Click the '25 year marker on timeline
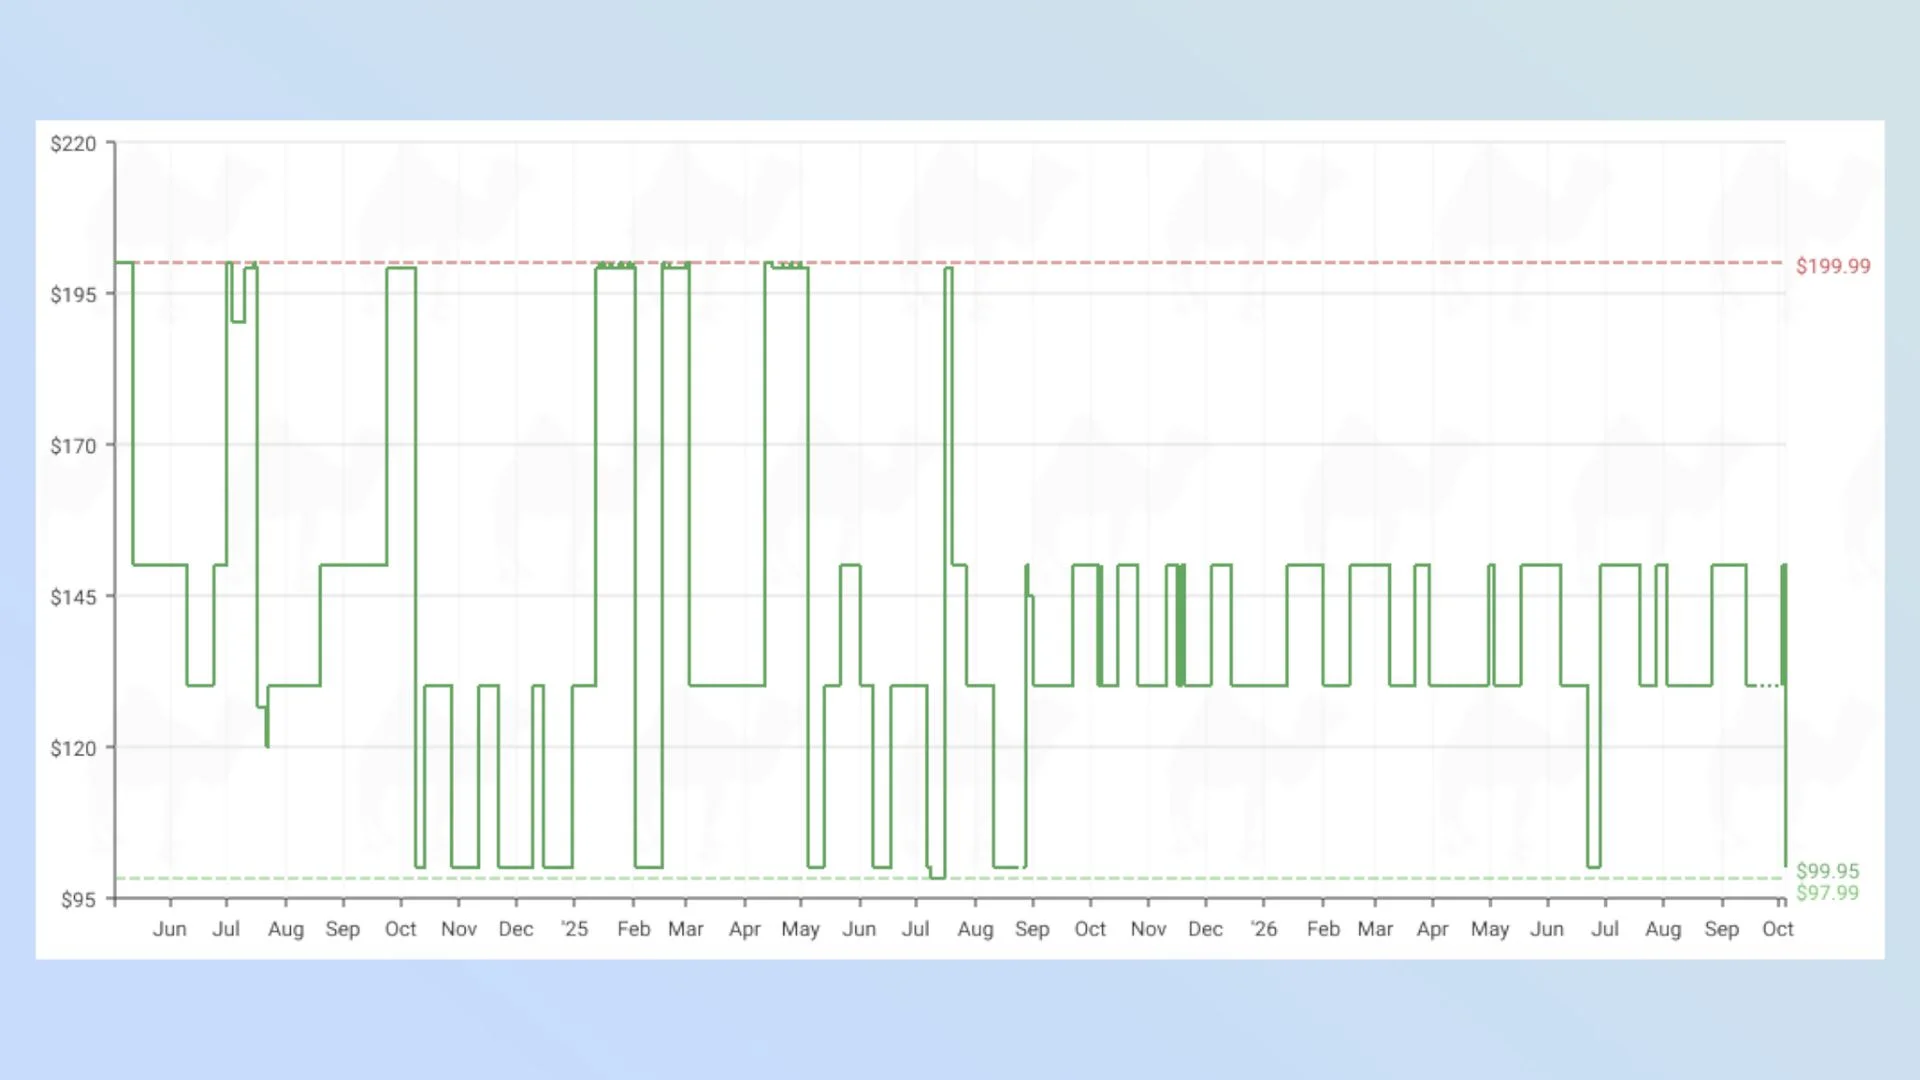 tap(574, 929)
